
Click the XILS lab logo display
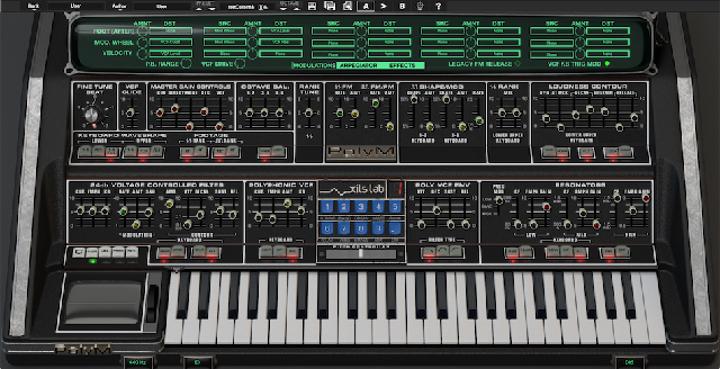click(x=353, y=189)
